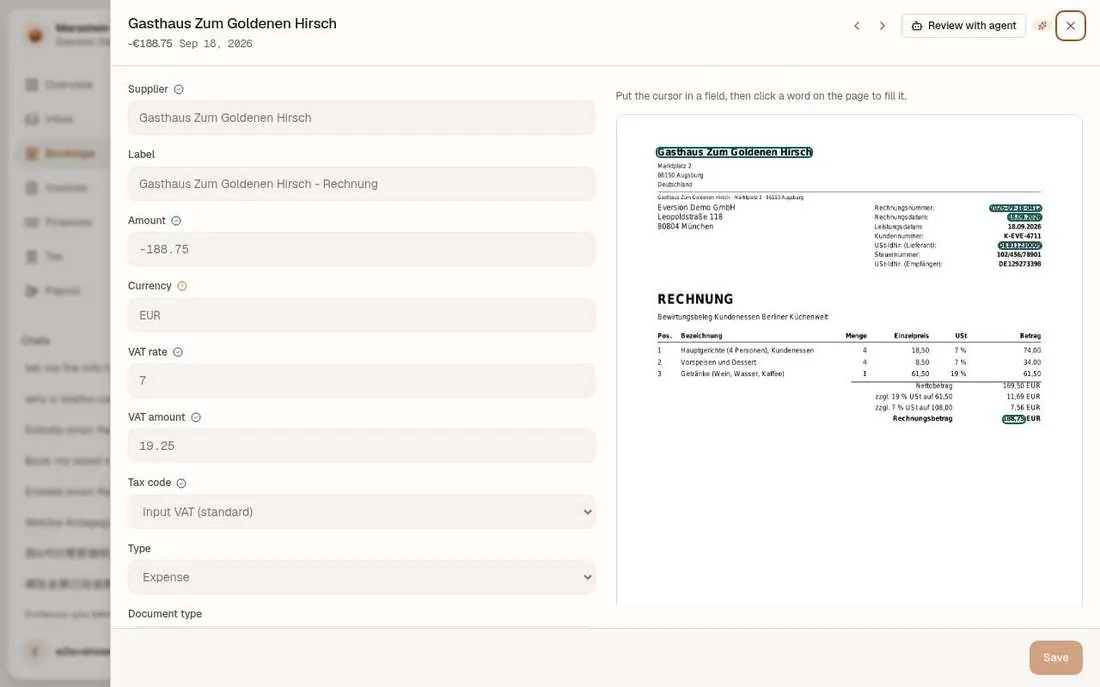The width and height of the screenshot is (1100, 687).
Task: Click the Review with agent button
Action: 963,26
